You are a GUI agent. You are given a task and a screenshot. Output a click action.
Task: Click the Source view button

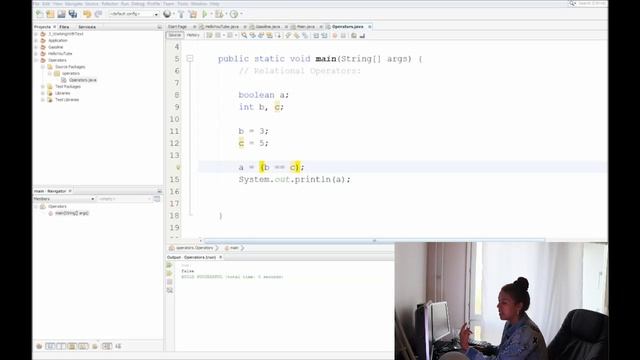pyautogui.click(x=175, y=36)
